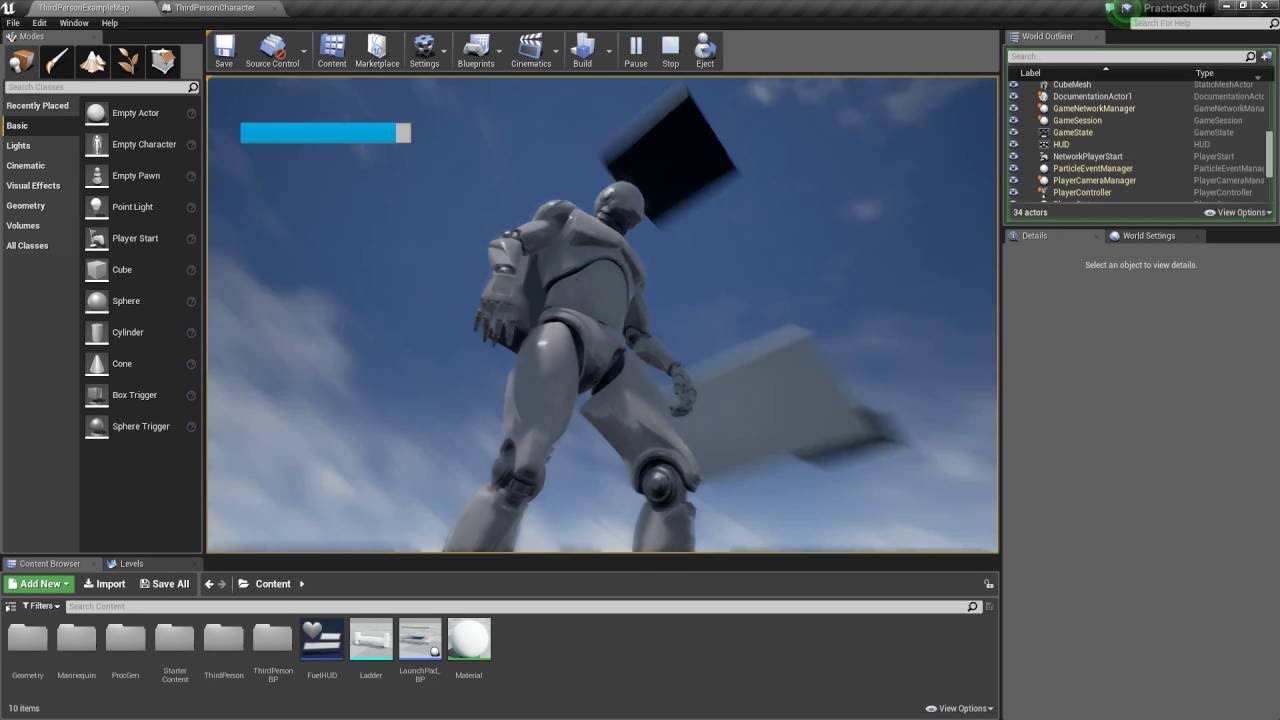Stop the play session
The image size is (1280, 720).
tap(671, 51)
